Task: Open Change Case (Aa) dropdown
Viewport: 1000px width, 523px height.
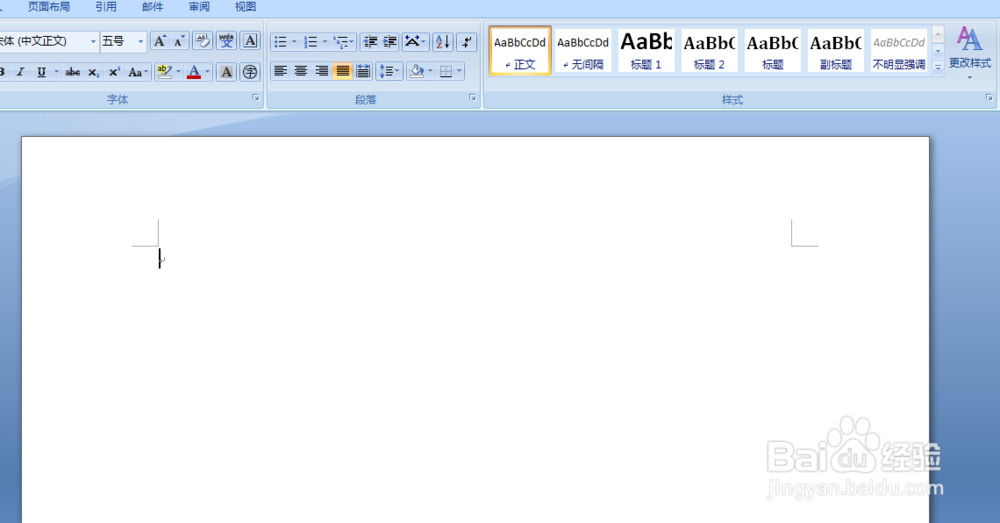Action: point(138,71)
